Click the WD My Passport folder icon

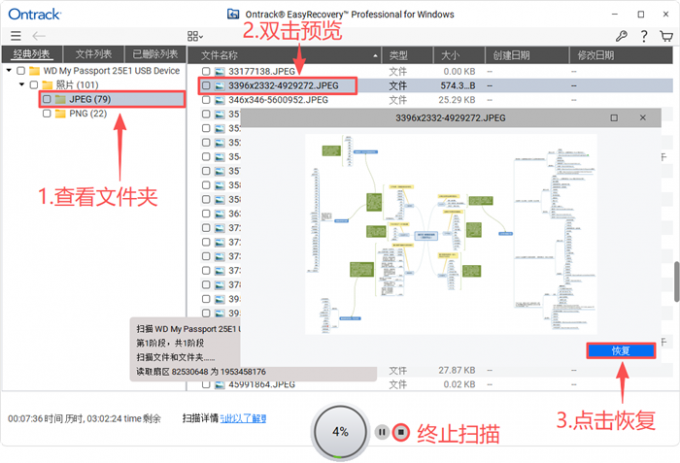pyautogui.click(x=34, y=71)
